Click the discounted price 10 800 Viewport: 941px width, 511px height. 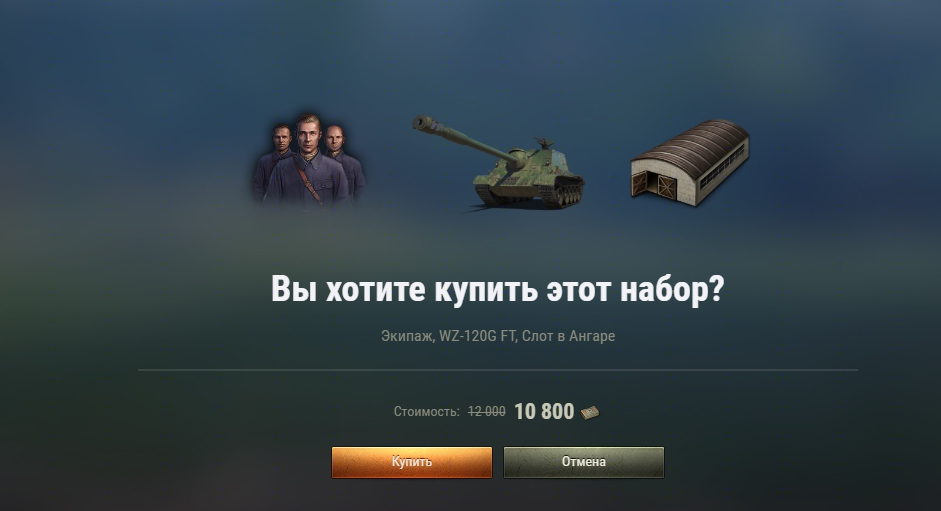coord(544,411)
